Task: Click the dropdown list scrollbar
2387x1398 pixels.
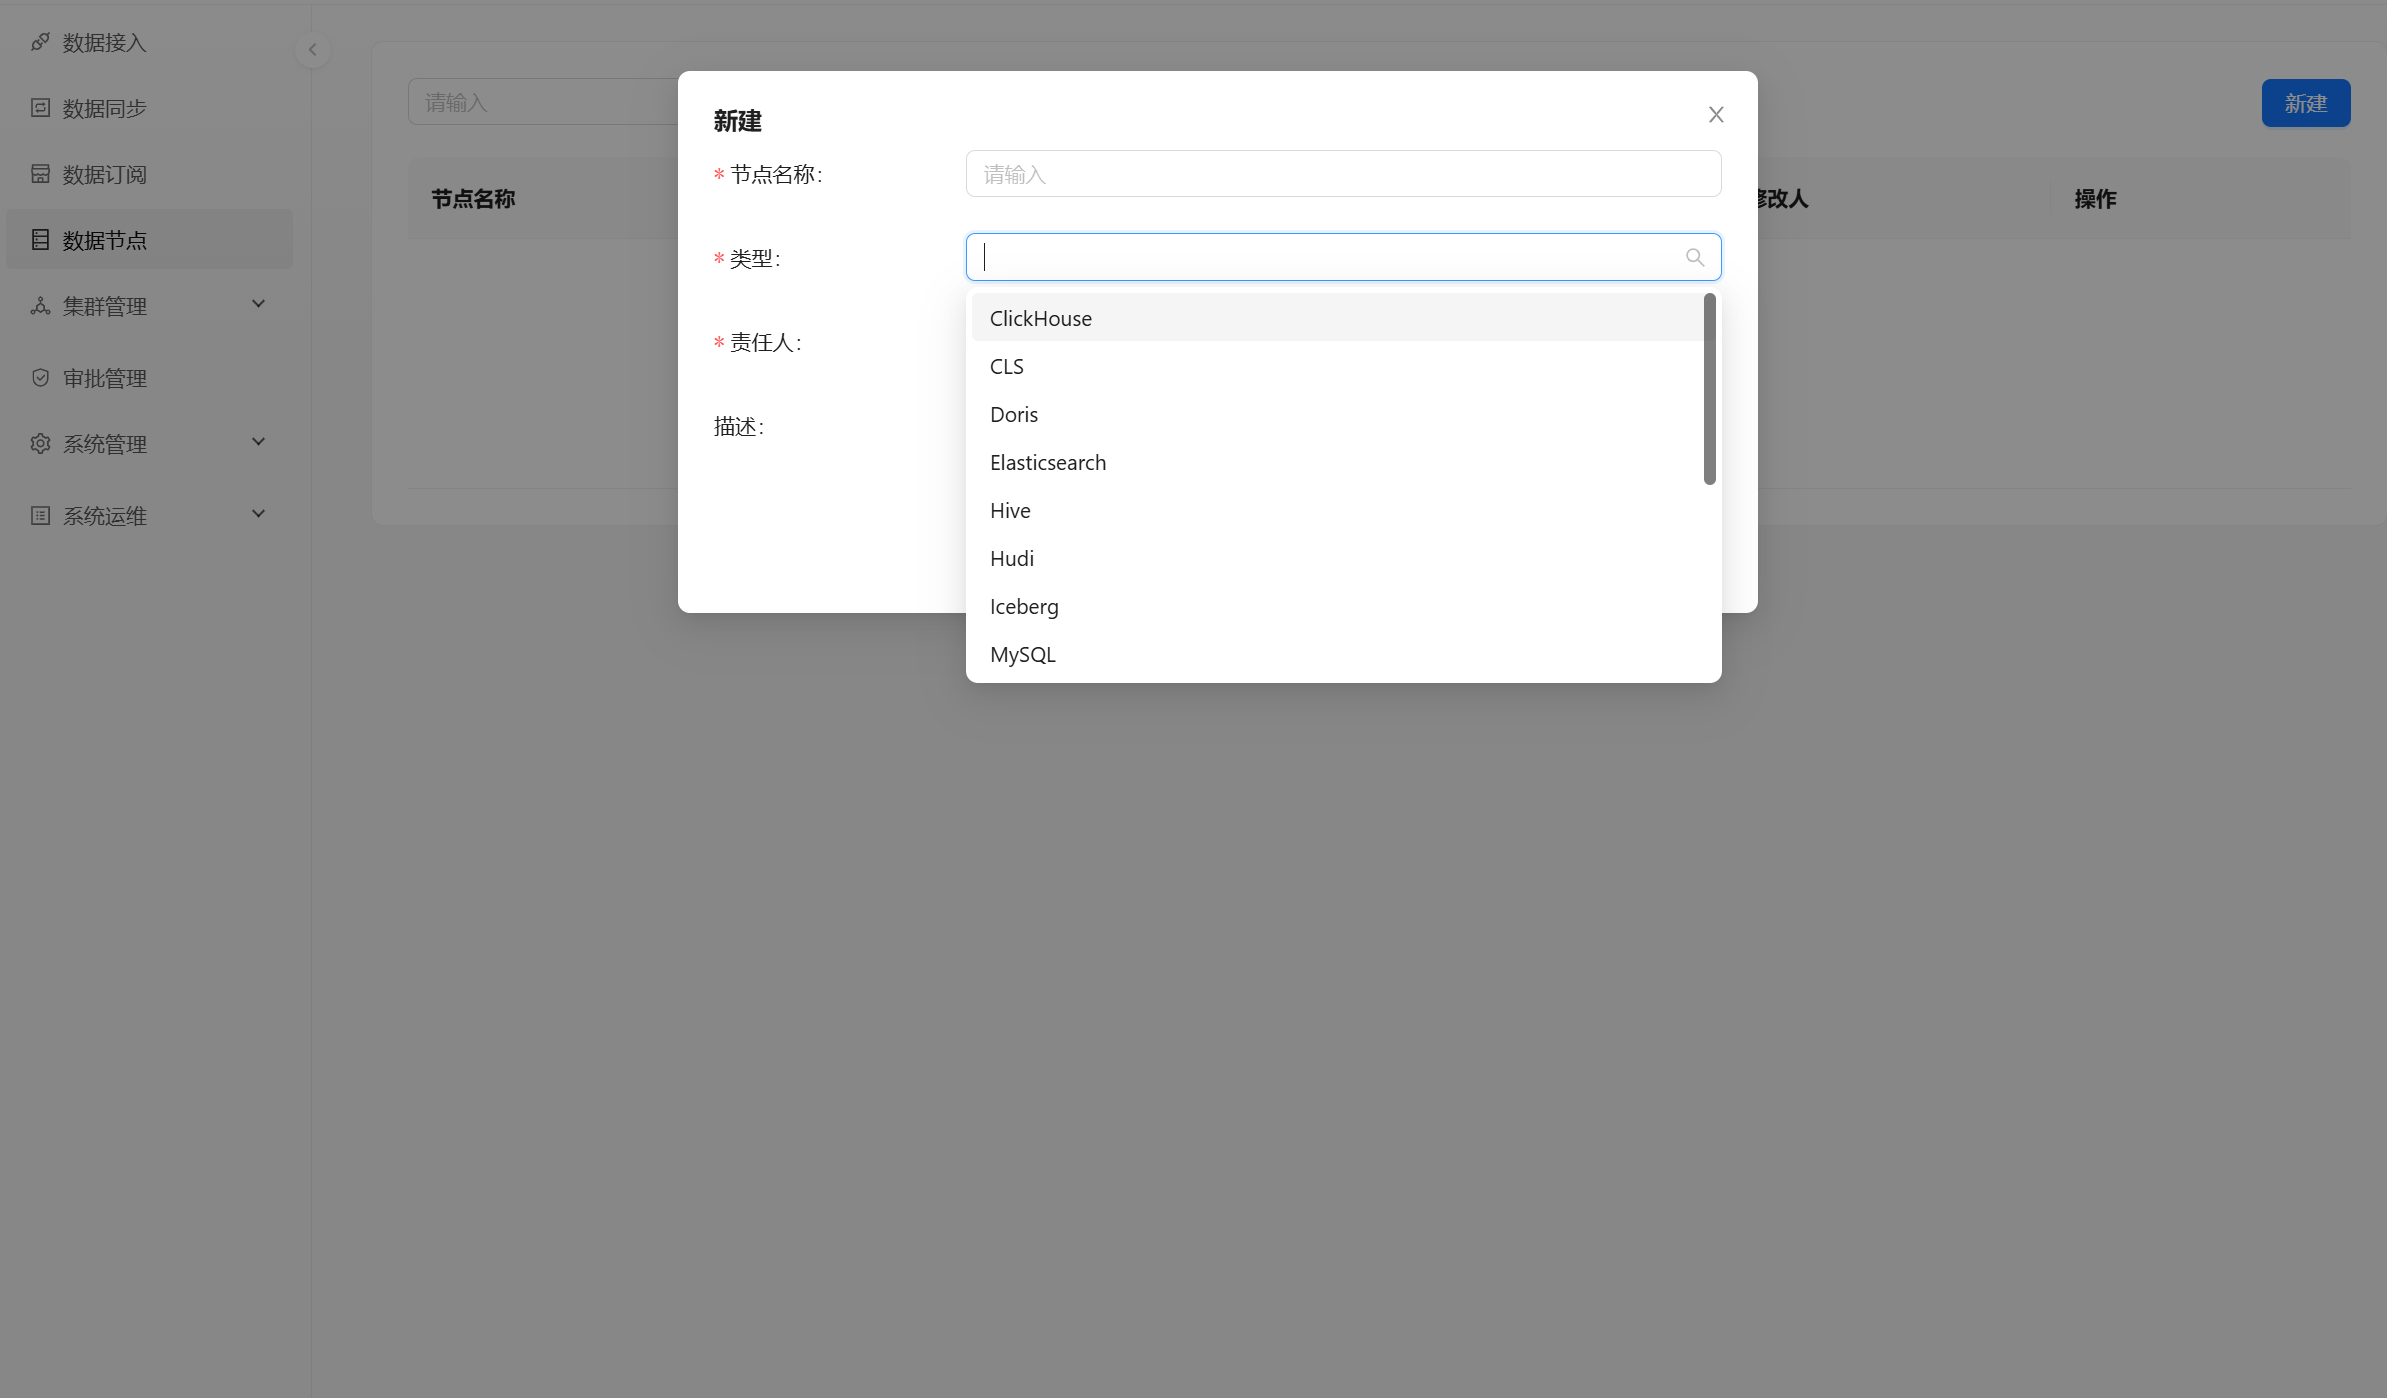Action: tap(1710, 390)
